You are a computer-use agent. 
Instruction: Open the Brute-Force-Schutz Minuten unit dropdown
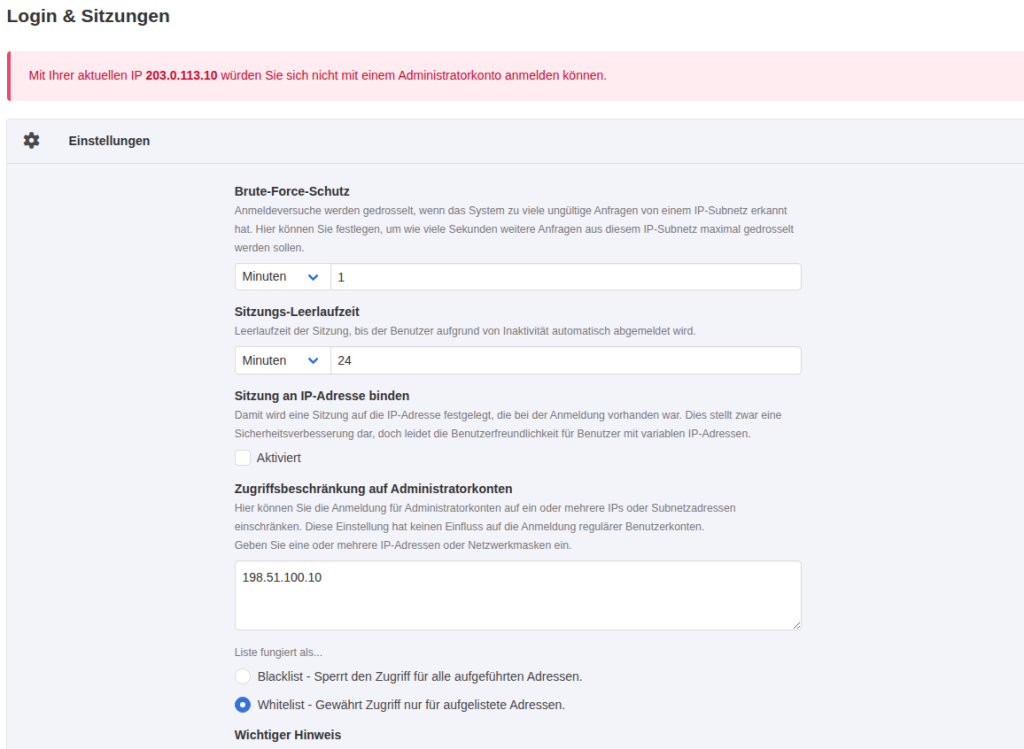click(x=283, y=277)
